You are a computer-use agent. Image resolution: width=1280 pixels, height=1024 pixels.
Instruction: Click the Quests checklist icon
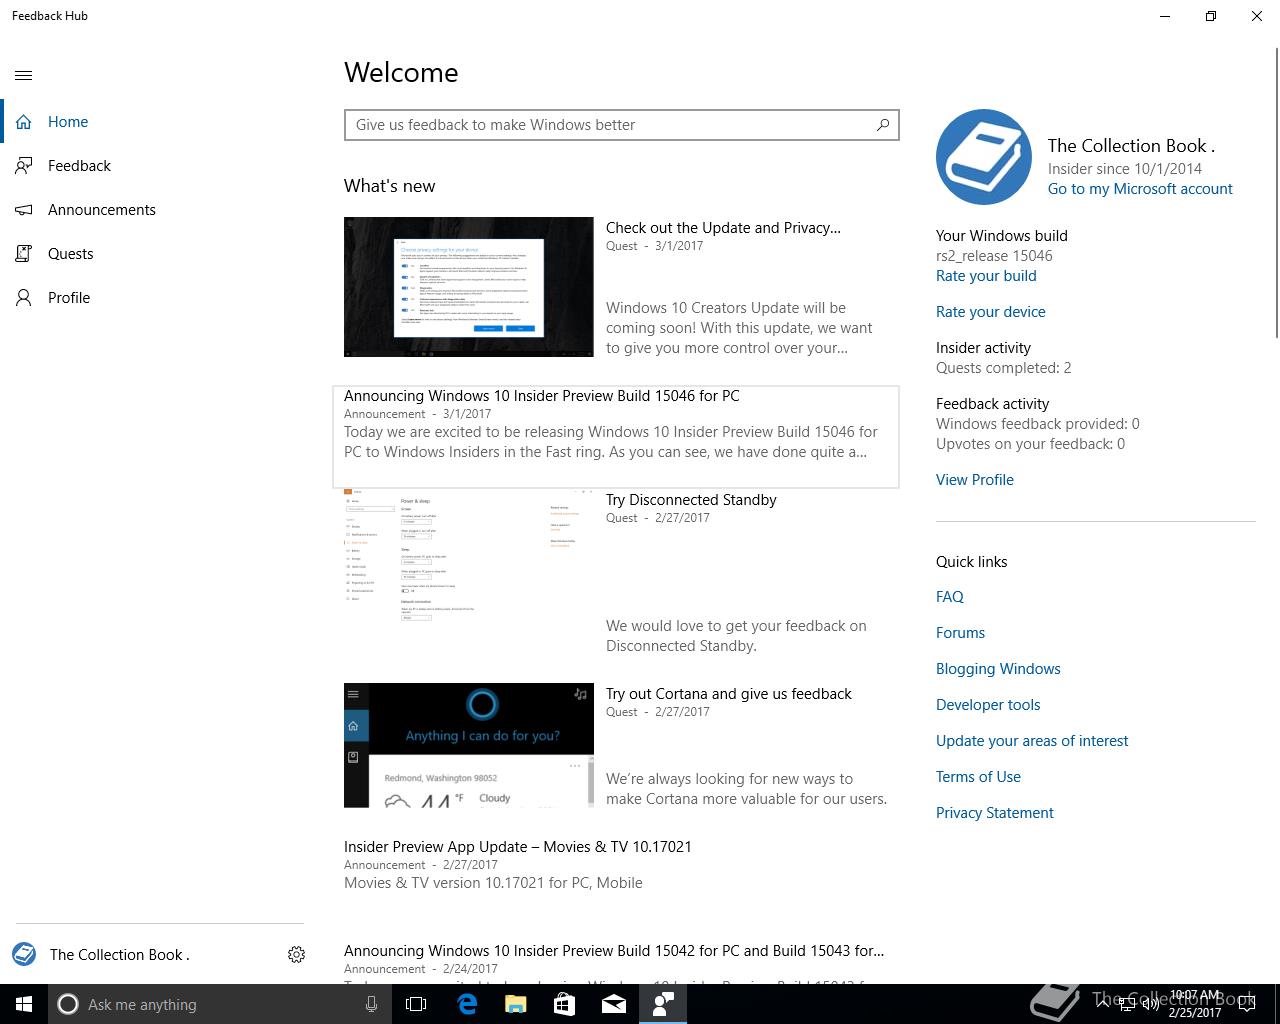click(24, 254)
